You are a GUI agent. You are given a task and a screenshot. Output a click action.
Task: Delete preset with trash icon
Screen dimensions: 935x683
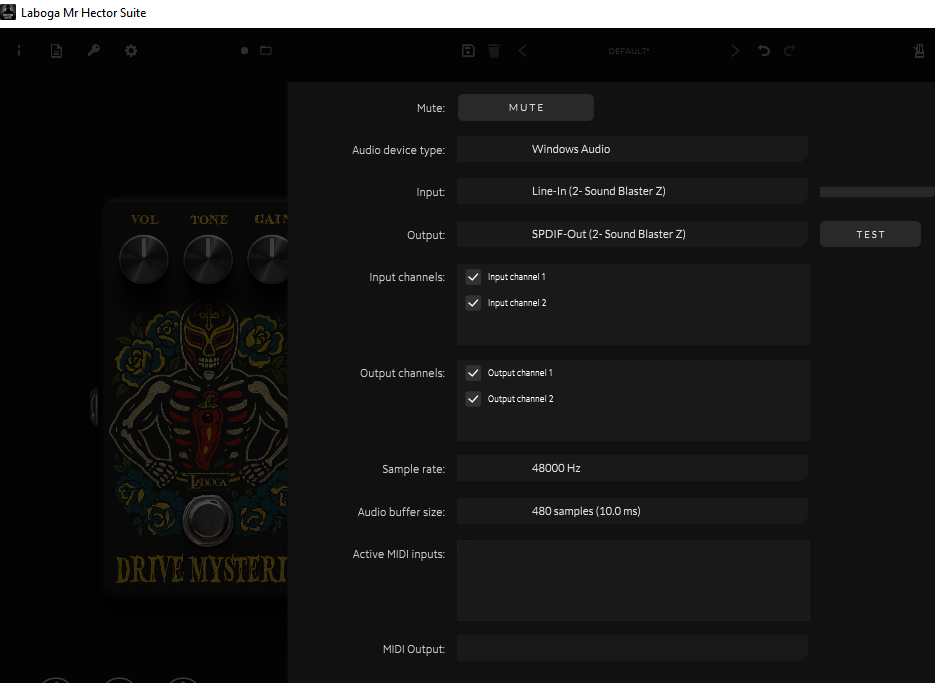[494, 51]
